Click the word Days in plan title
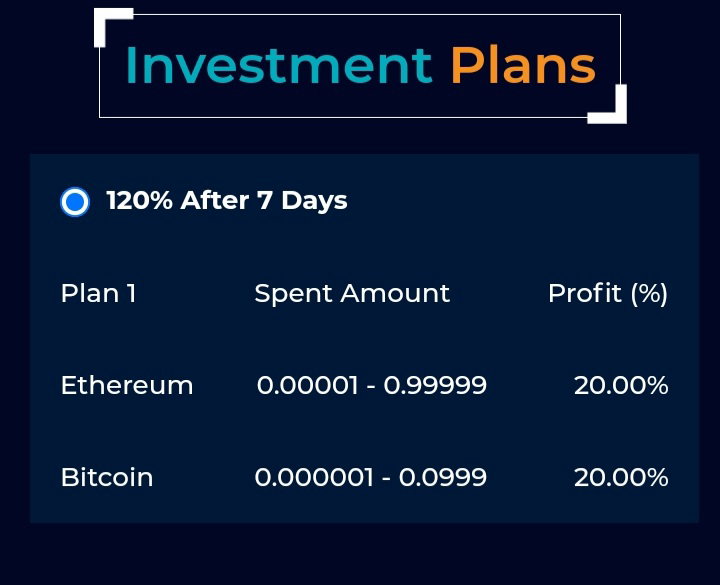720x585 pixels. (x=314, y=201)
